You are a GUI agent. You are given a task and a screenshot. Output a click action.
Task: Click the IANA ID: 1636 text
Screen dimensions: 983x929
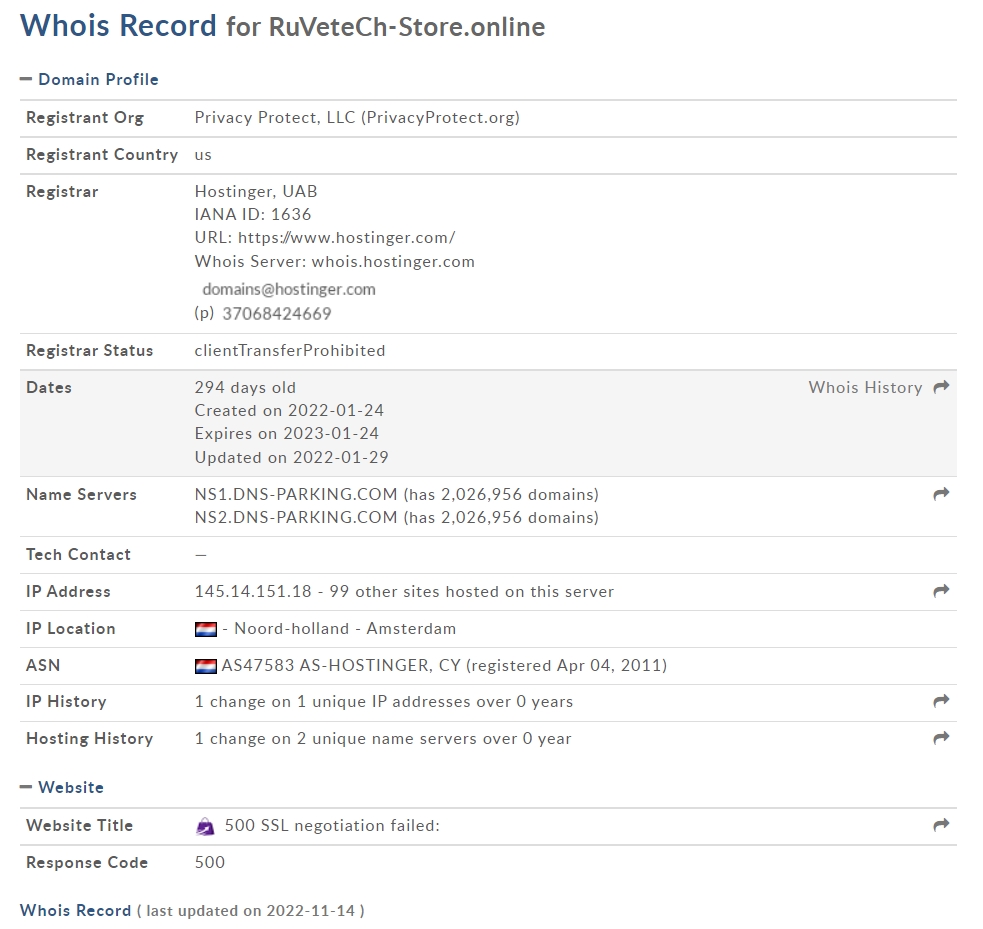(x=253, y=214)
